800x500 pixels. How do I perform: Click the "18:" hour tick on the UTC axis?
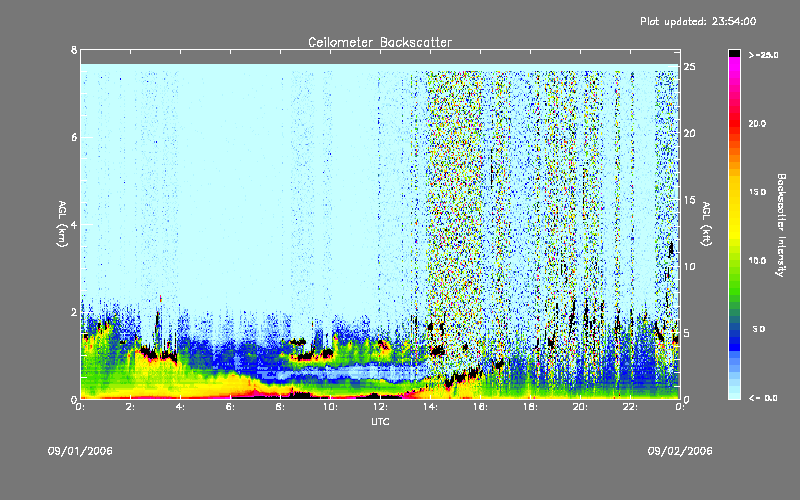(x=530, y=407)
